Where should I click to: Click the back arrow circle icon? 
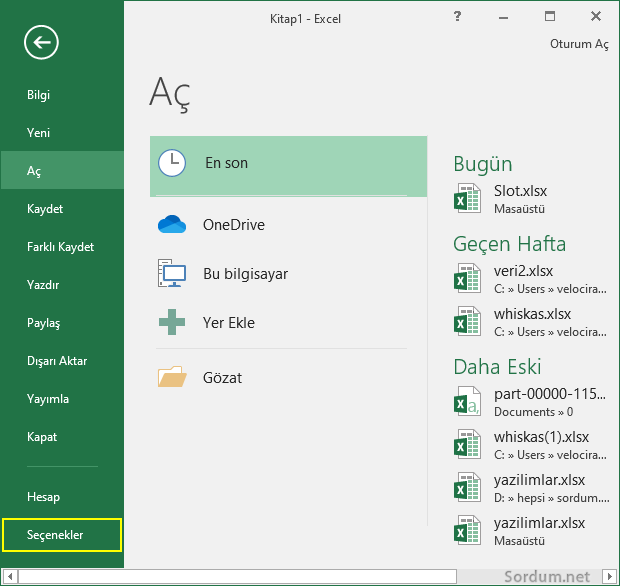[41, 42]
